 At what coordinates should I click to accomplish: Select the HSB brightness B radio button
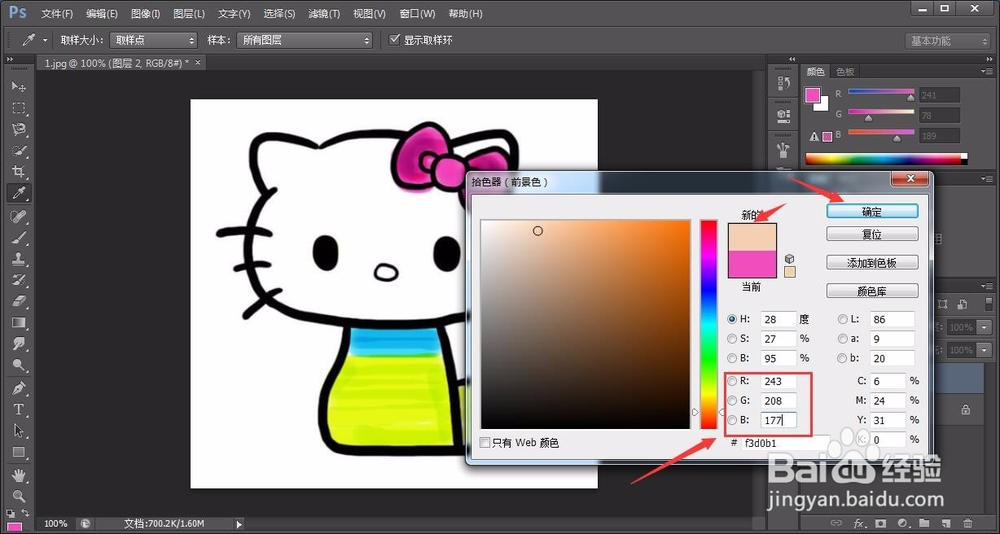coord(732,358)
